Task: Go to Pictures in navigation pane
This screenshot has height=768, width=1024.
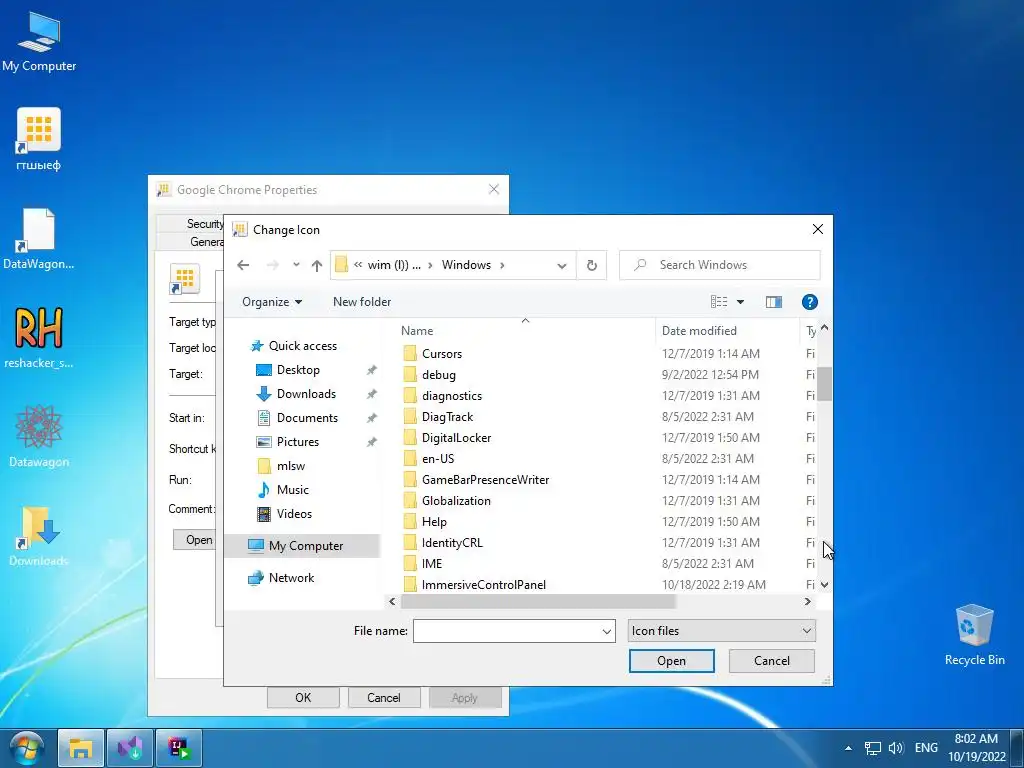Action: pyautogui.click(x=298, y=442)
